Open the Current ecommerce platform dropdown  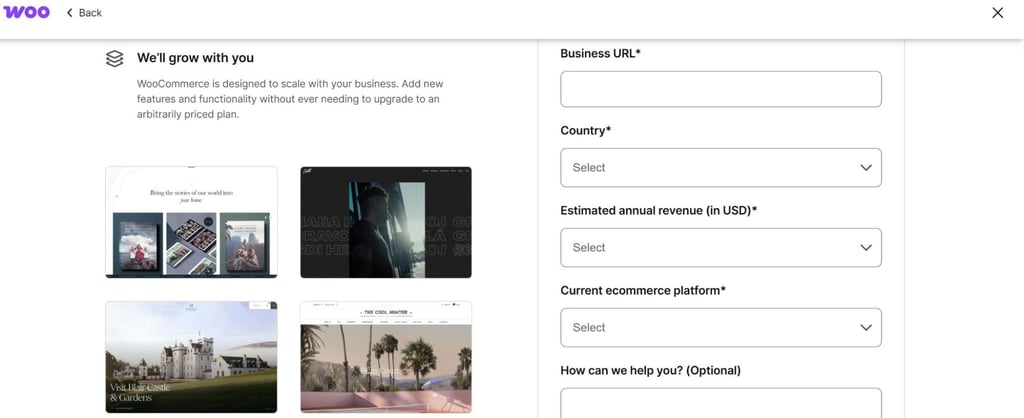point(721,327)
